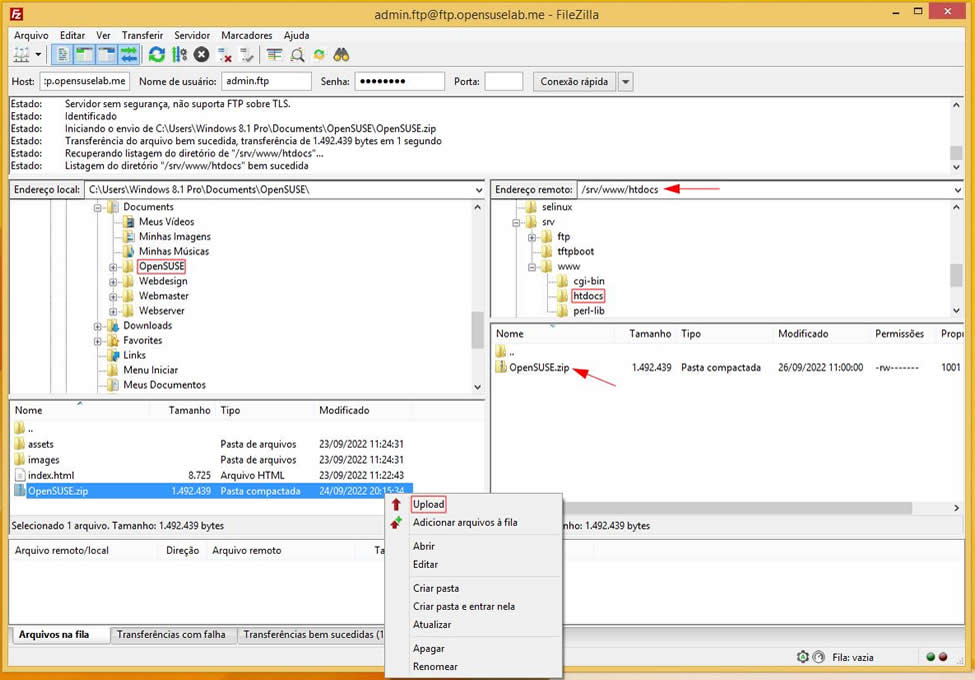Toggle the local directory tree view
The height and width of the screenshot is (680, 975).
point(85,55)
